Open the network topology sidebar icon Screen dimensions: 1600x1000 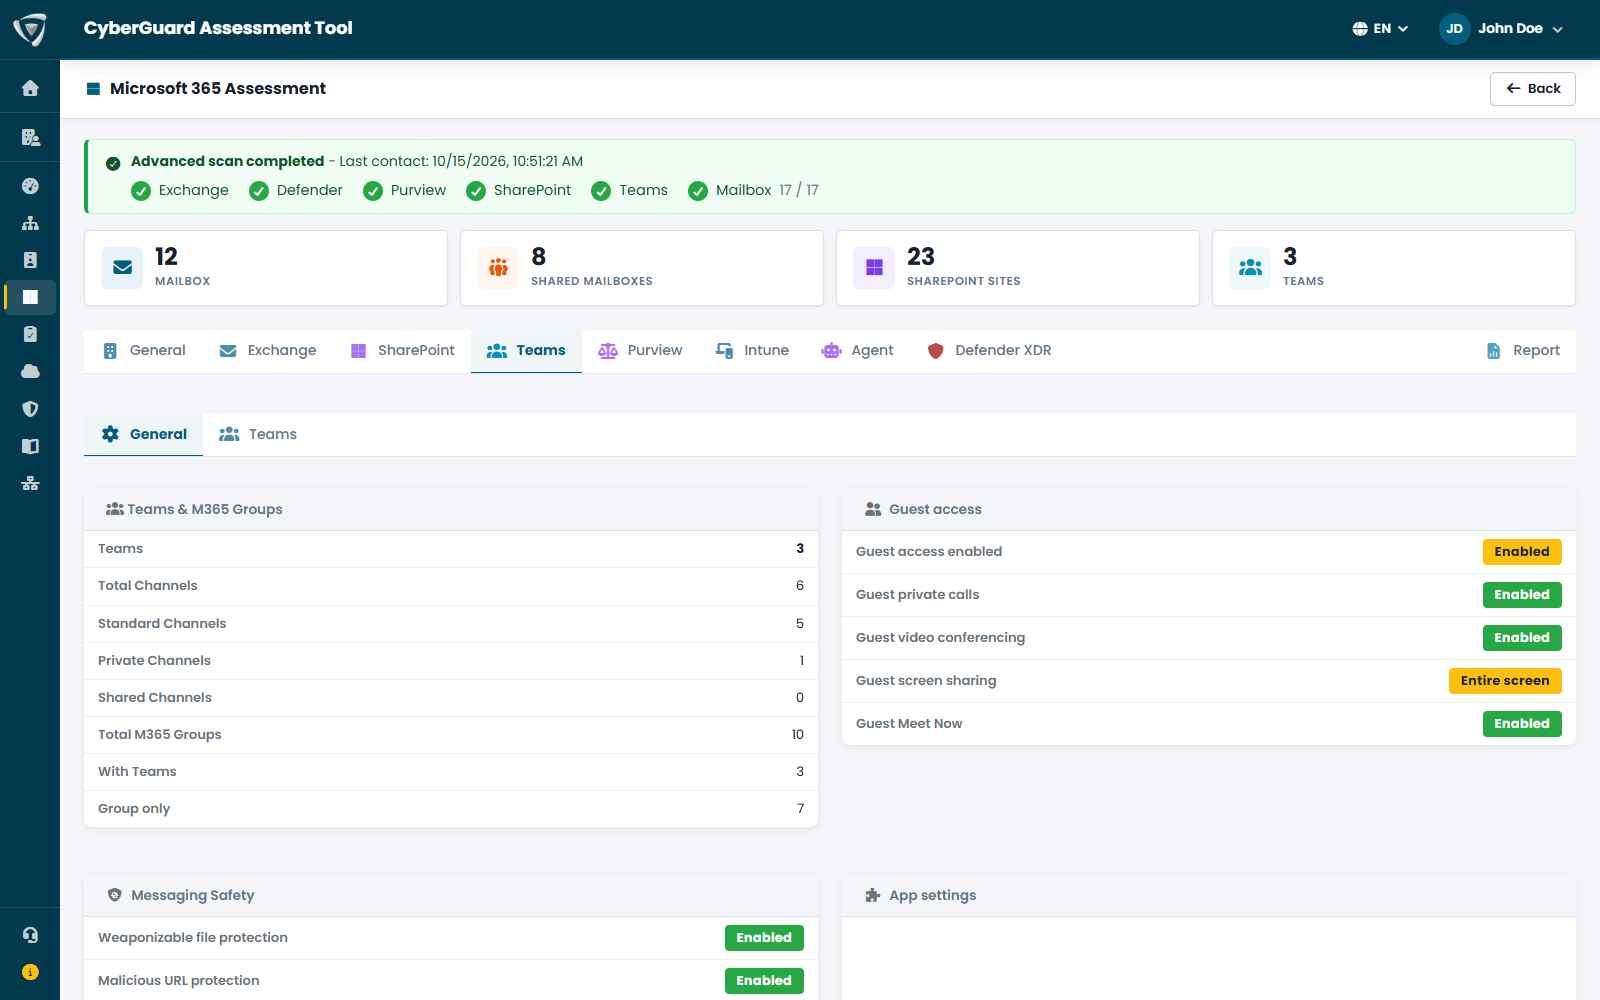[30, 483]
